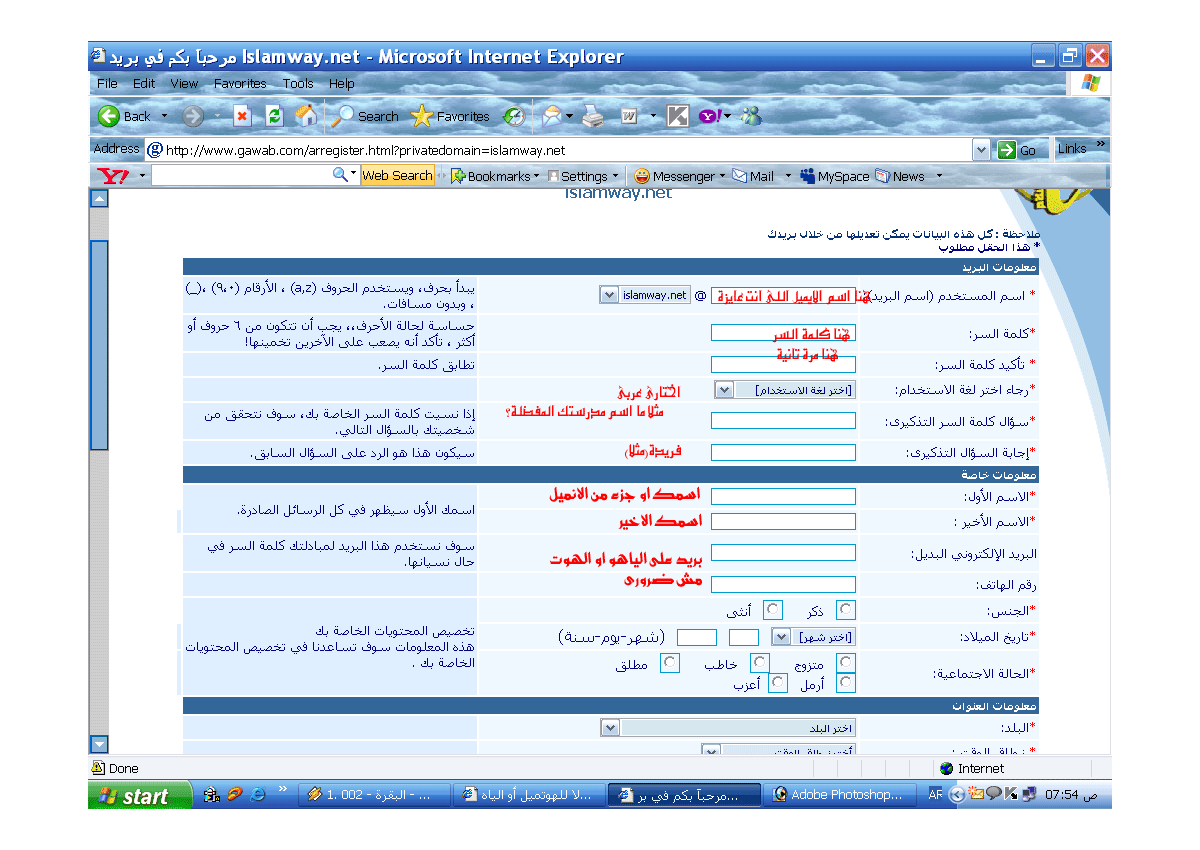Click the AR language indicator in the taskbar
Screen dimensions: 1200x850
click(935, 795)
